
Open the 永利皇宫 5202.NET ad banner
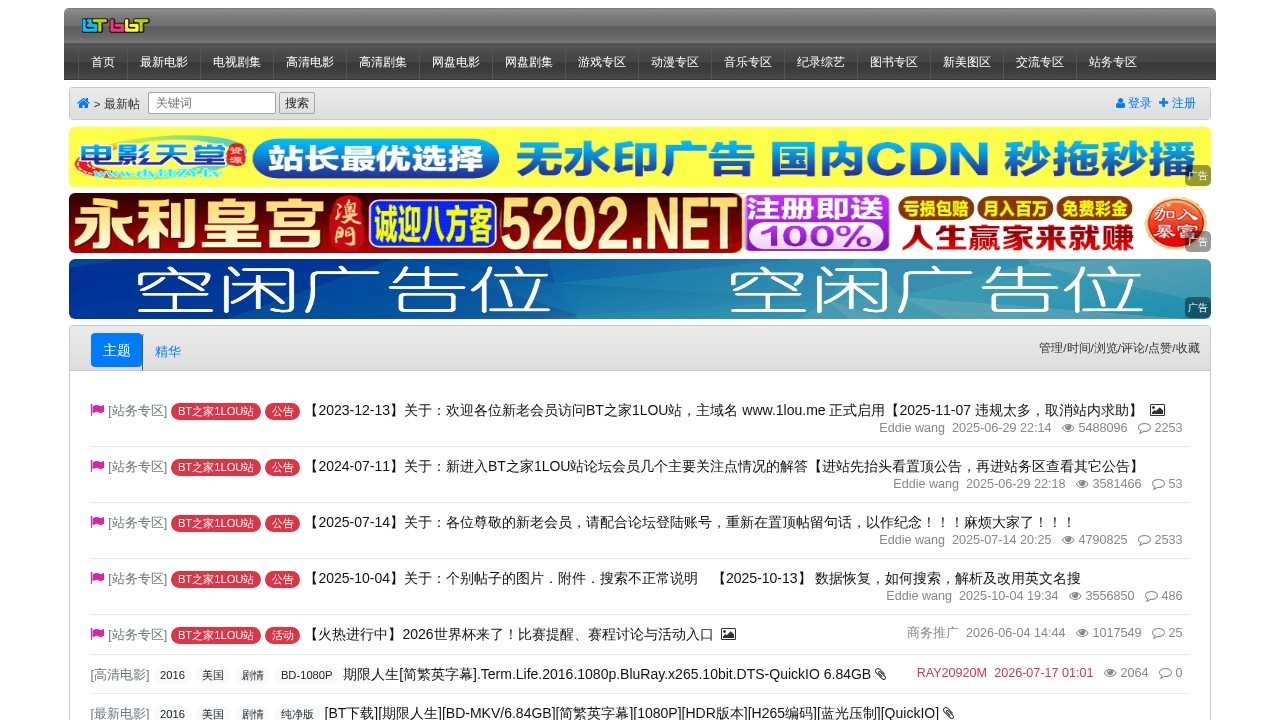click(x=640, y=223)
